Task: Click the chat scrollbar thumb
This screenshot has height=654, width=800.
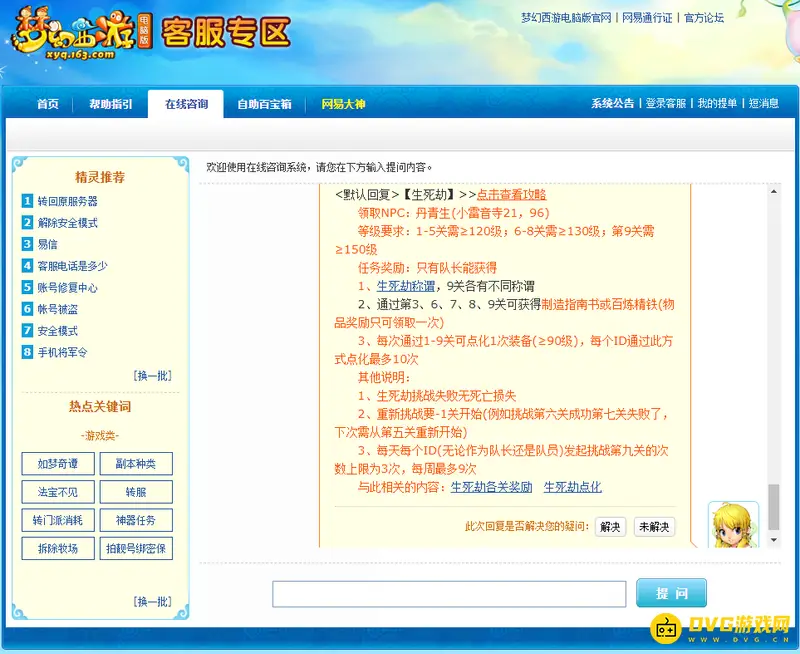Action: [774, 507]
